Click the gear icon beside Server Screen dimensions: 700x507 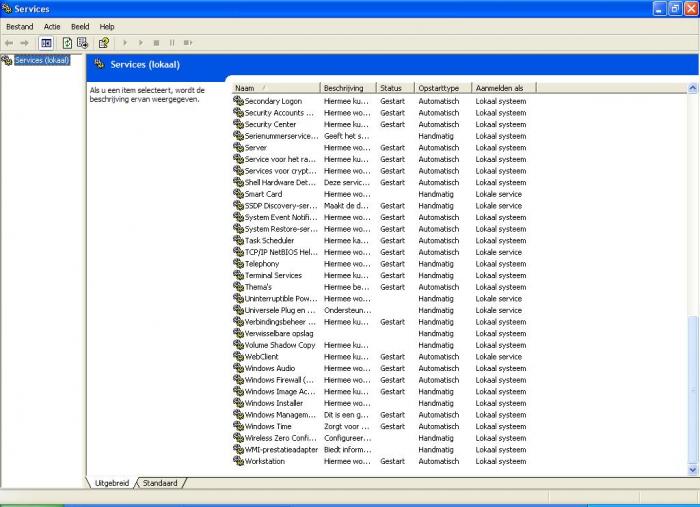pyautogui.click(x=238, y=147)
